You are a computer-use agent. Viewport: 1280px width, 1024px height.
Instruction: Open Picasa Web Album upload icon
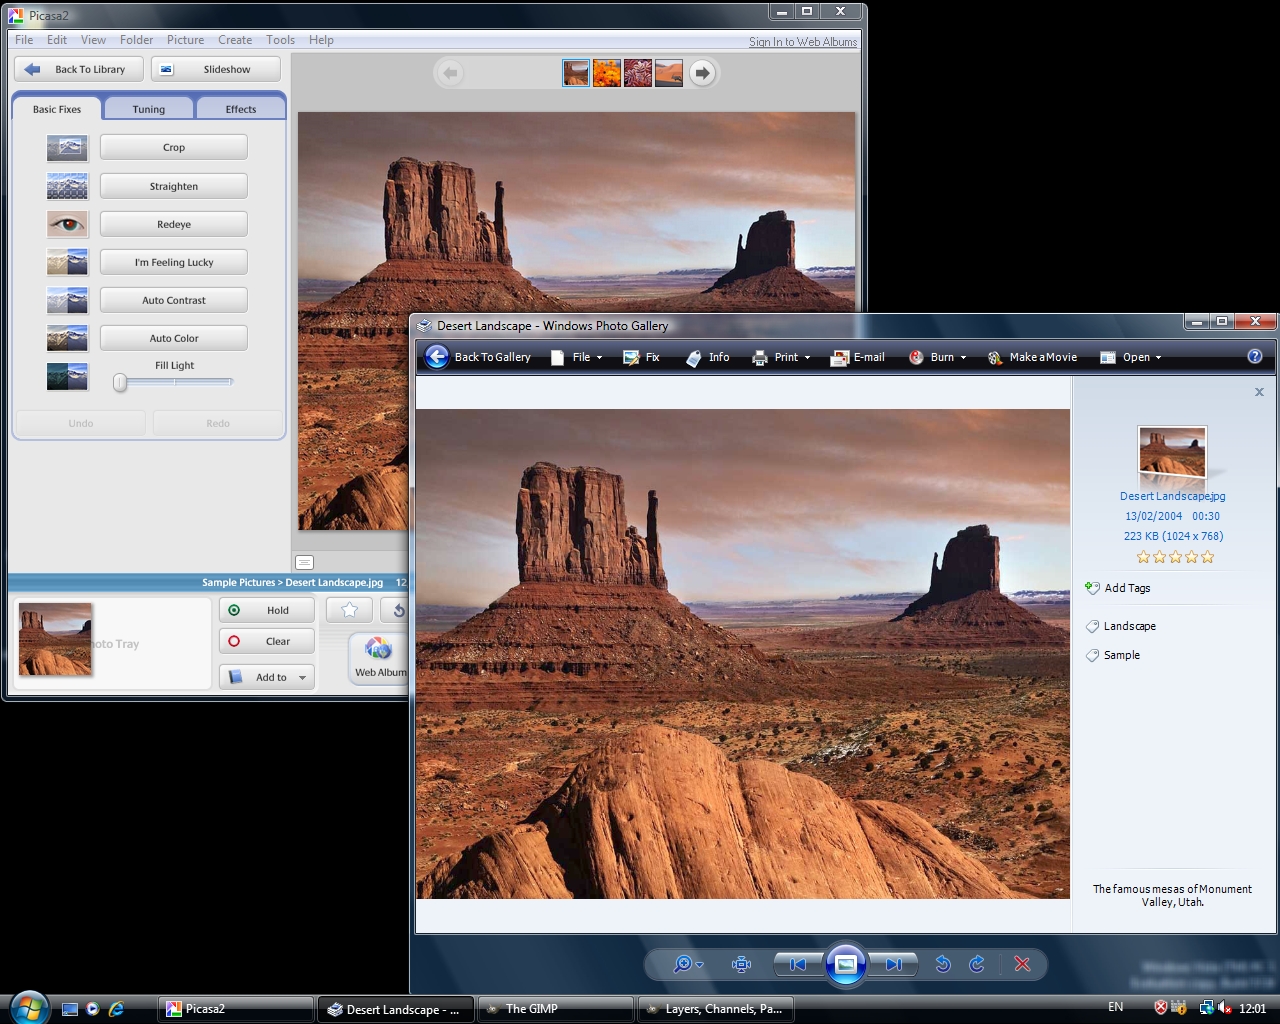coord(378,650)
